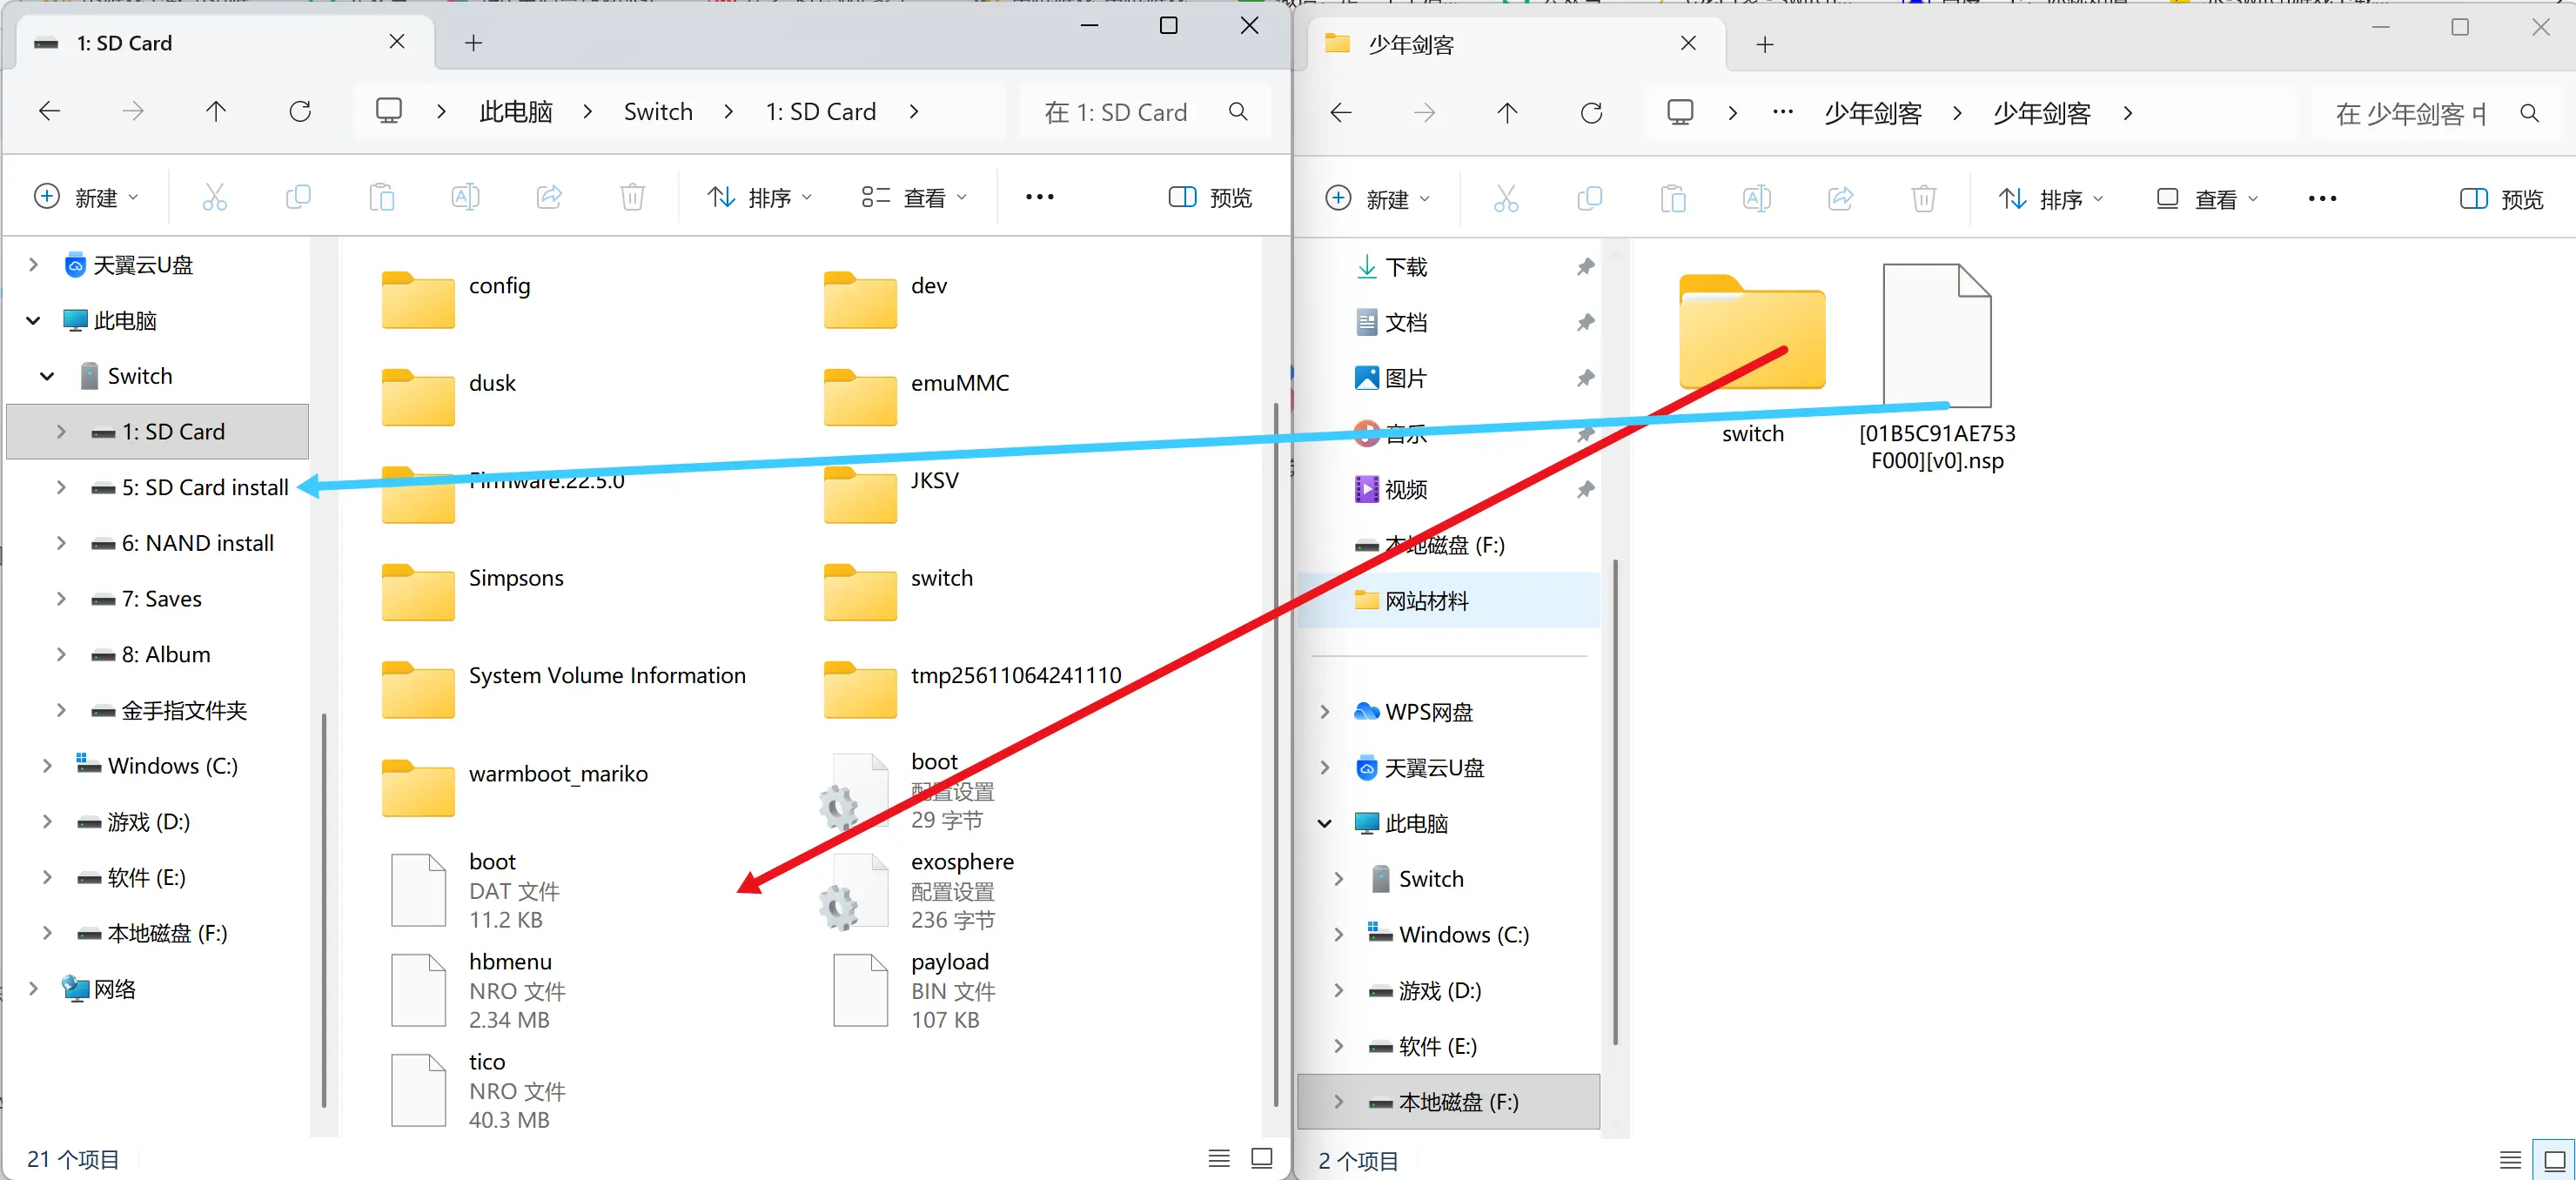Go up one level in SD Card window
Viewport: 2576px width, 1180px height.
tap(216, 111)
